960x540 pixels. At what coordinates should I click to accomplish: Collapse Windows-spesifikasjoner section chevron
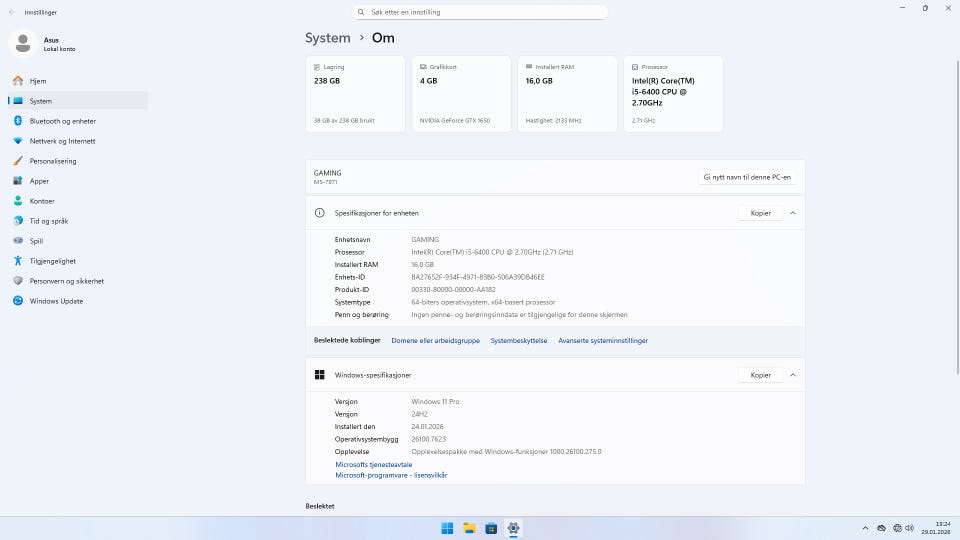(x=793, y=375)
